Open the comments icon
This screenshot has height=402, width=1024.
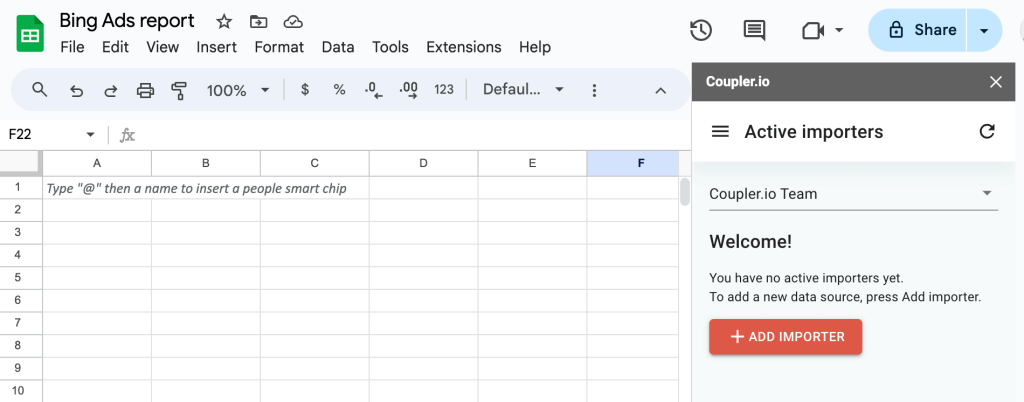click(754, 30)
